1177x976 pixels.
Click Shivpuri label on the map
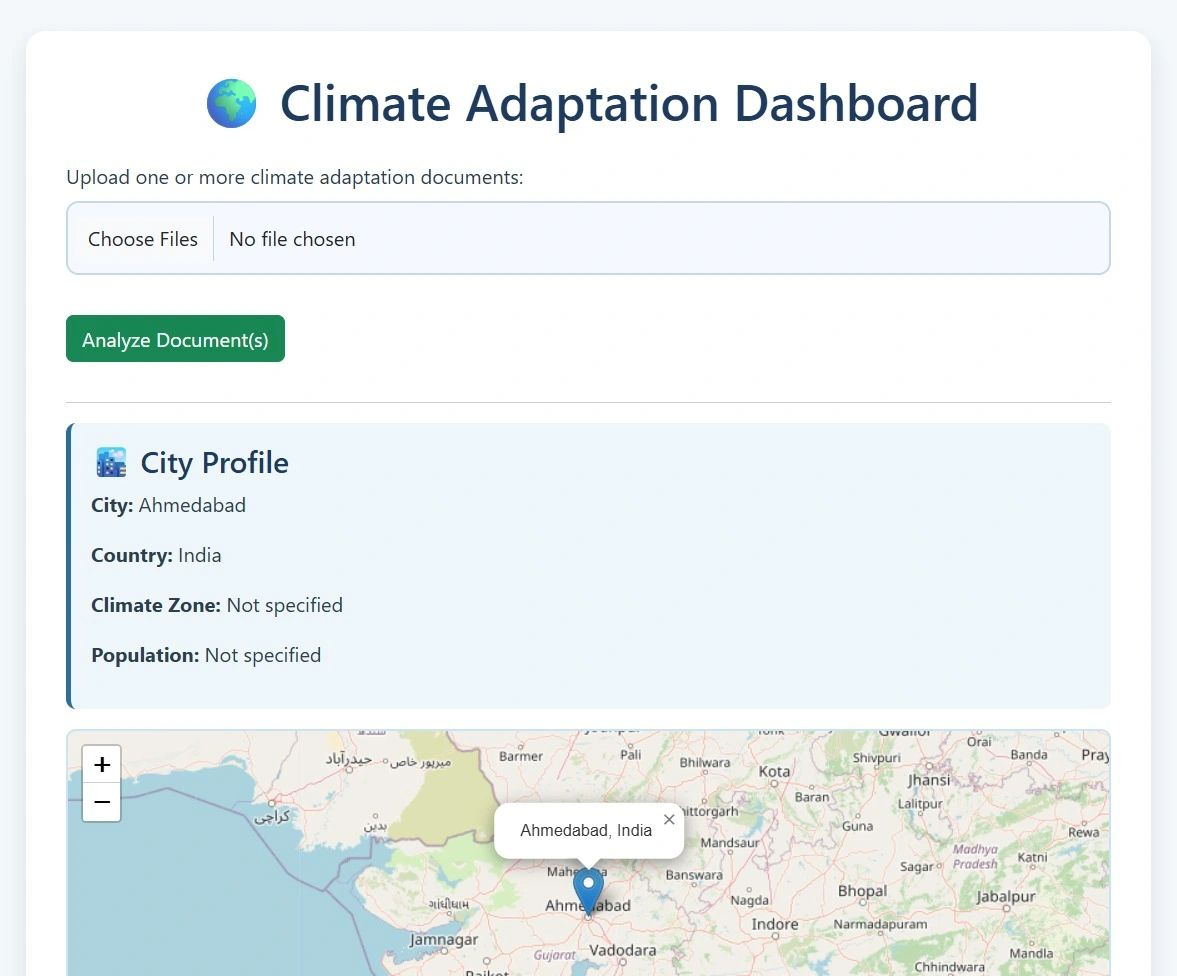pos(877,758)
